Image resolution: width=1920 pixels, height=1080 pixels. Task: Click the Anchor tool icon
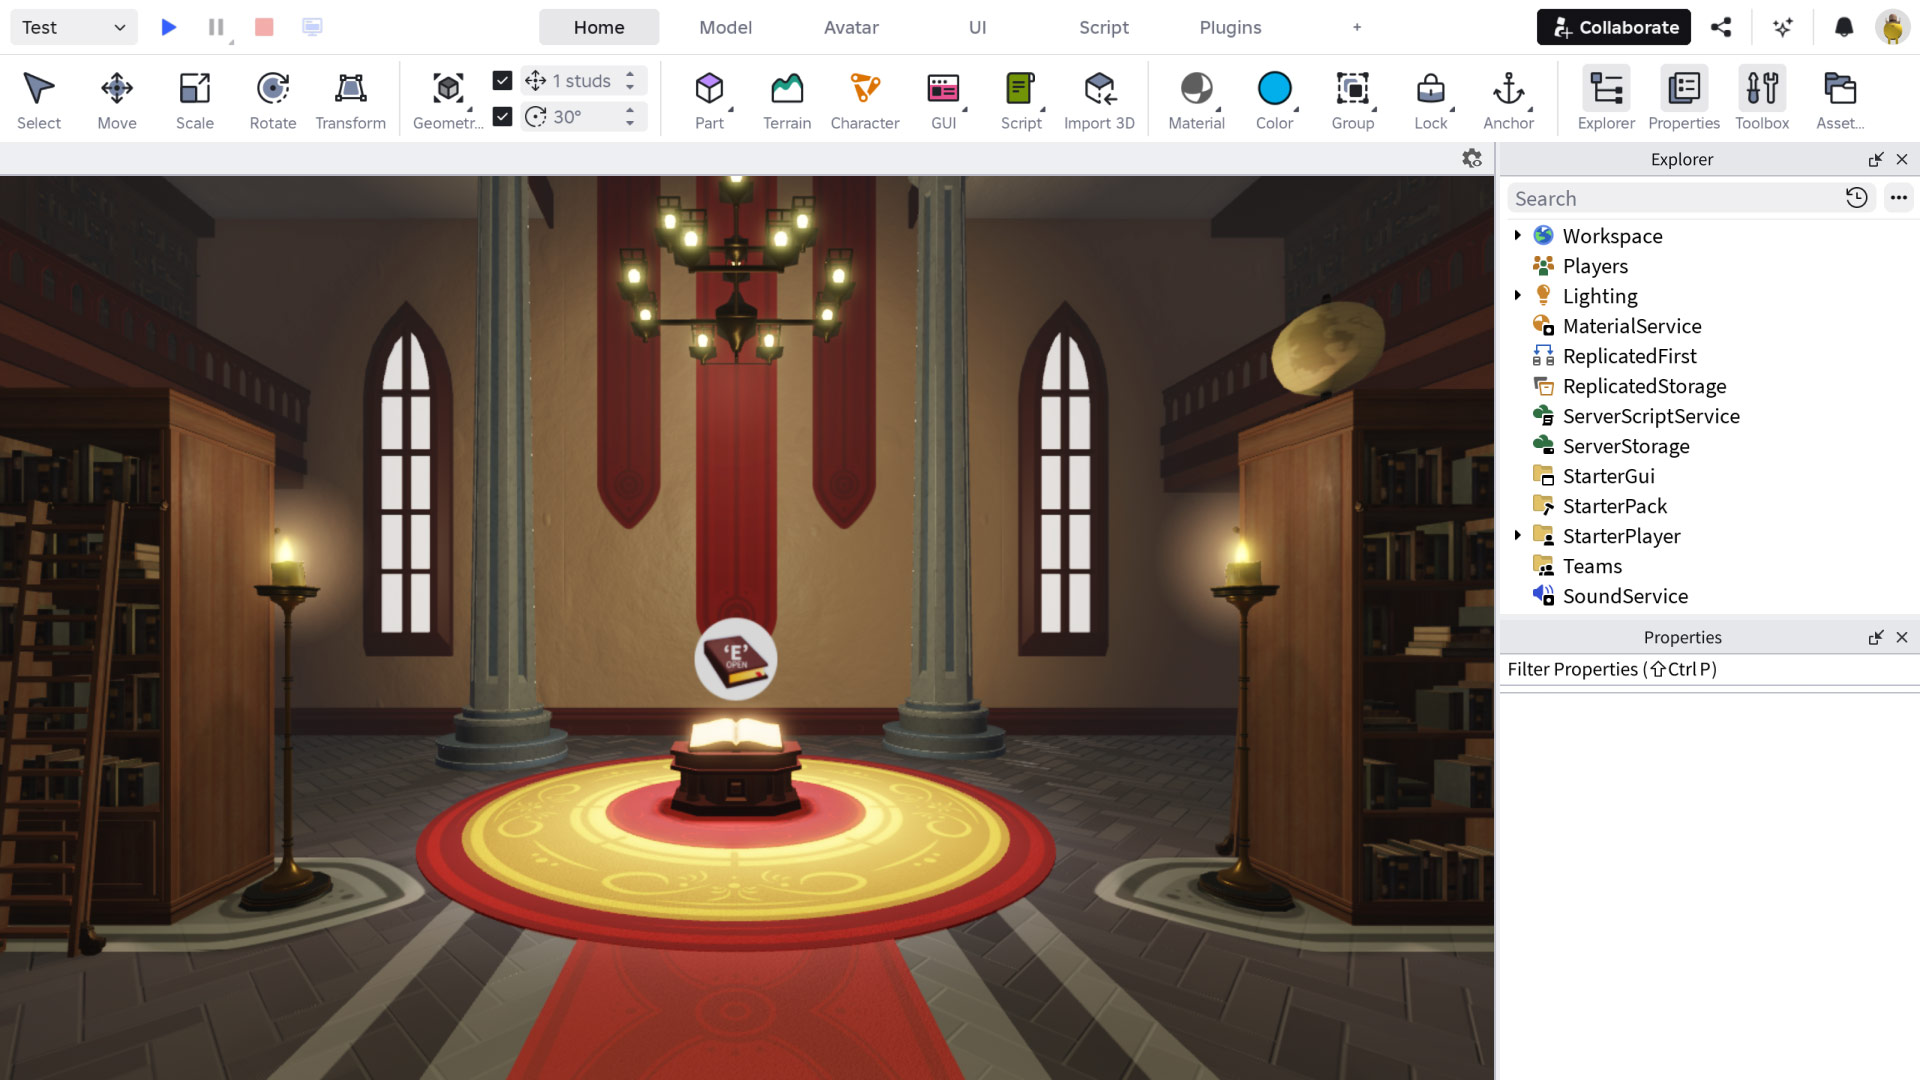point(1508,100)
